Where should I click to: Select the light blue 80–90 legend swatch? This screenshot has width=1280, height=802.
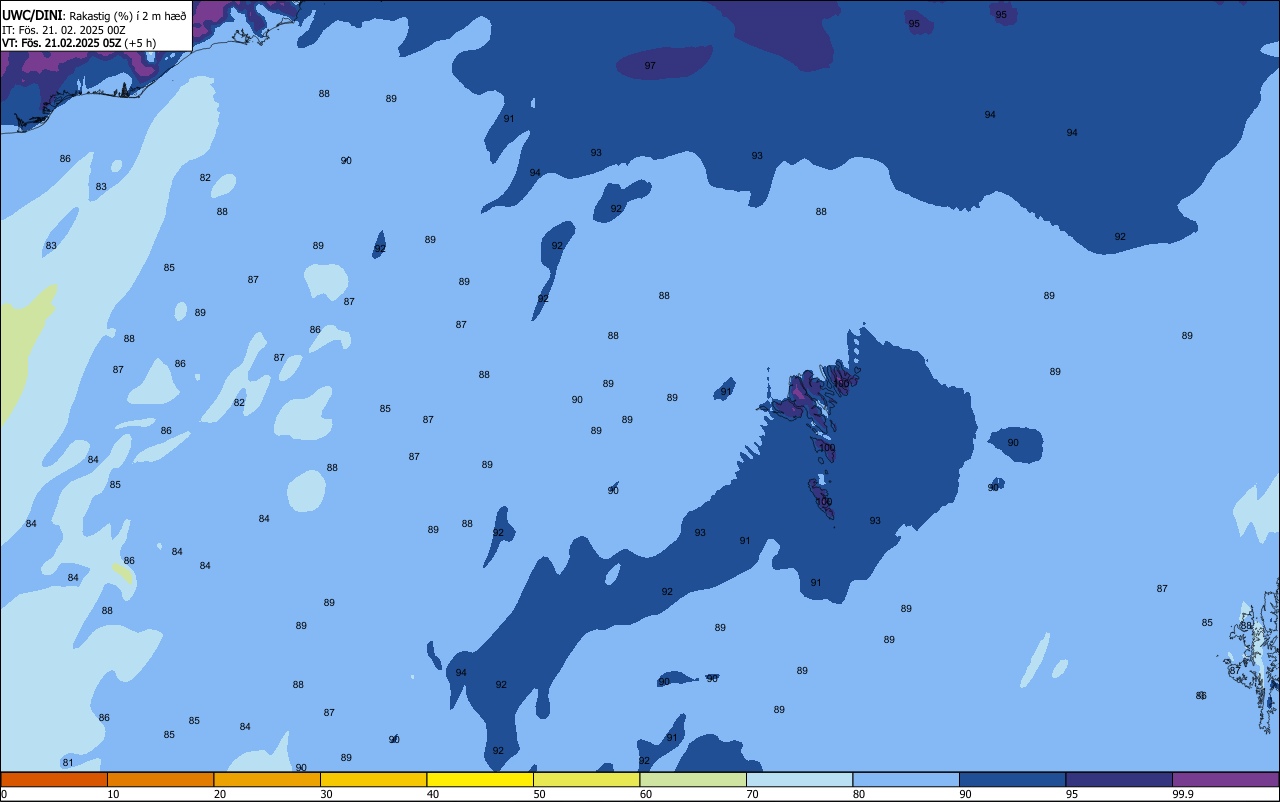click(906, 779)
